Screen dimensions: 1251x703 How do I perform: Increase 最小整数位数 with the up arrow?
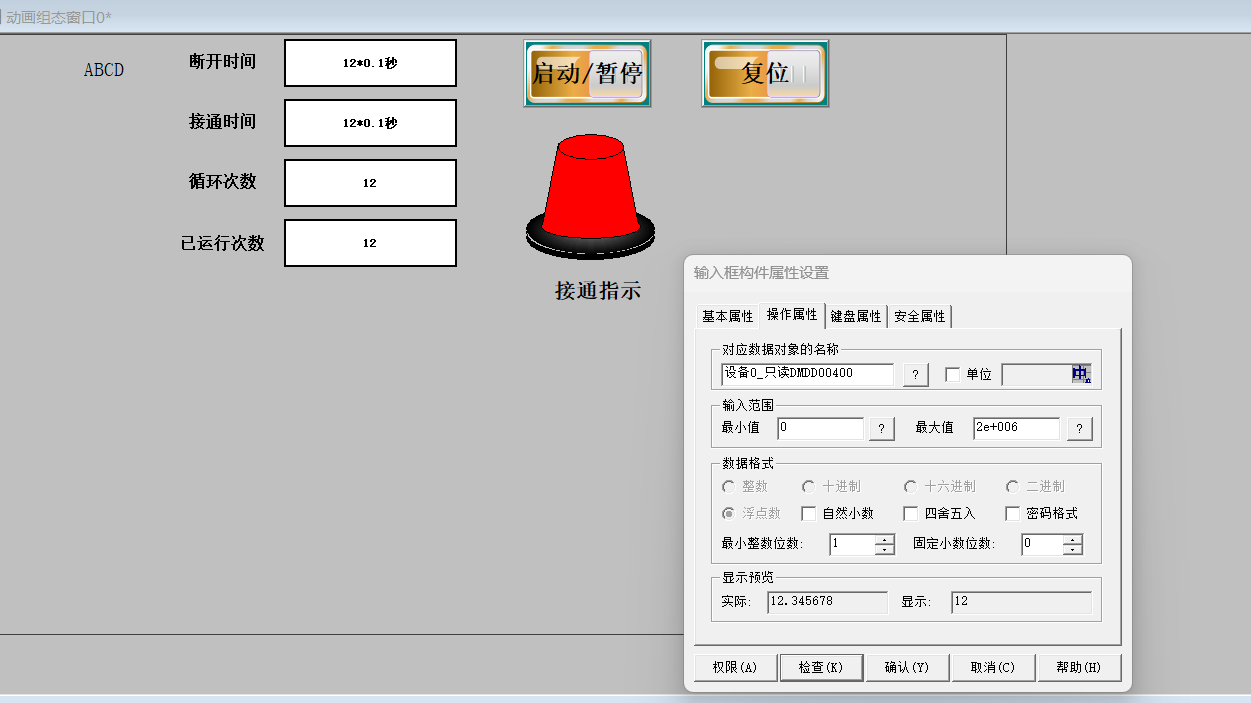pyautogui.click(x=884, y=540)
